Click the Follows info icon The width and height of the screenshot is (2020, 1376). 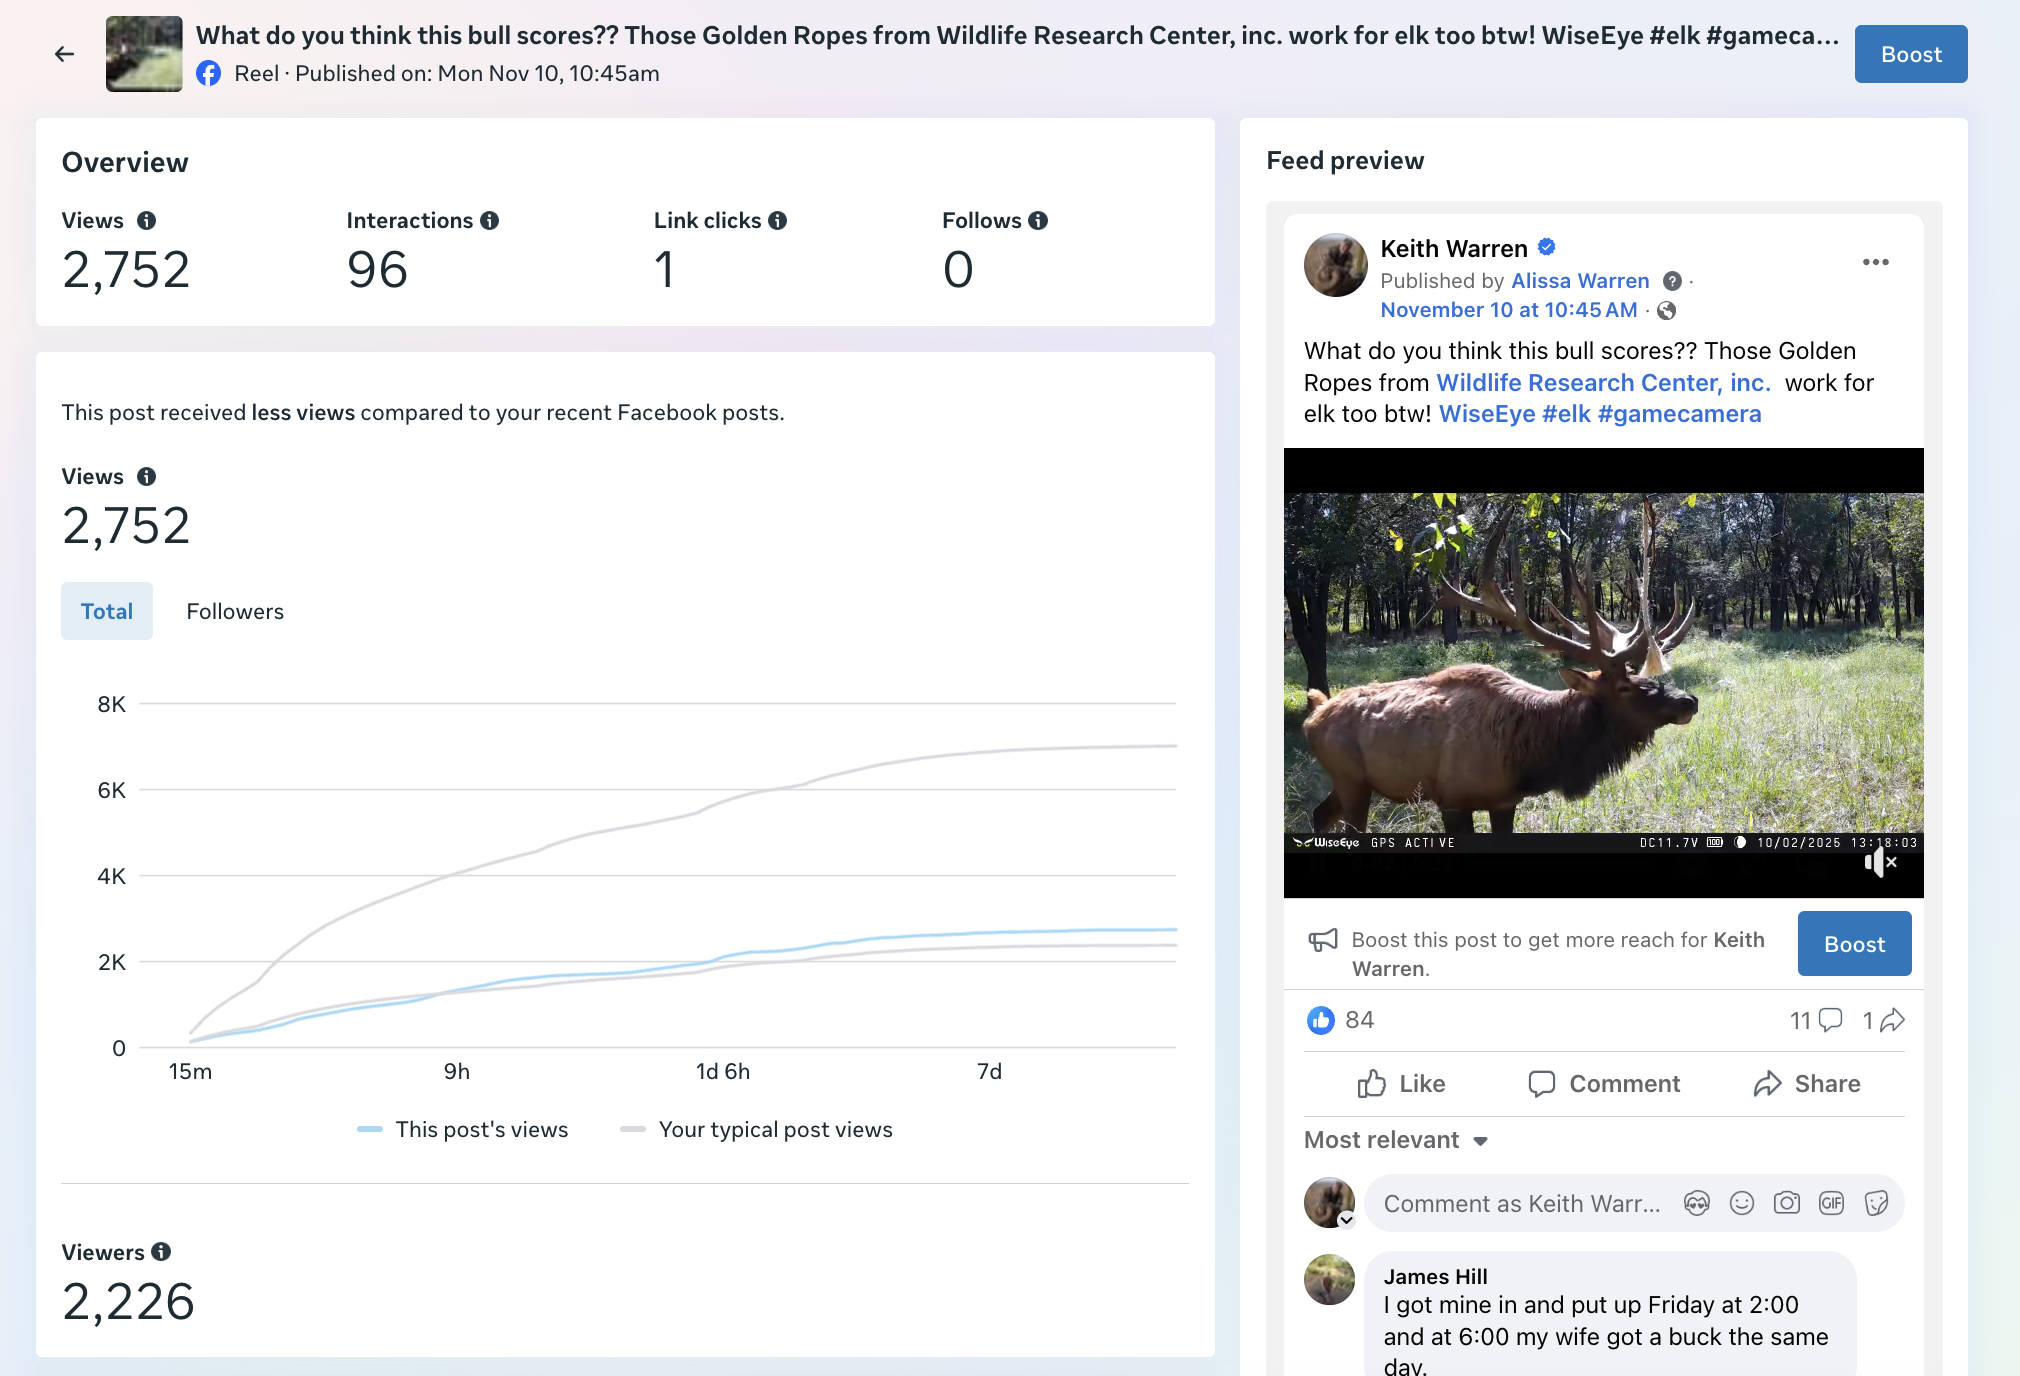coord(1038,221)
